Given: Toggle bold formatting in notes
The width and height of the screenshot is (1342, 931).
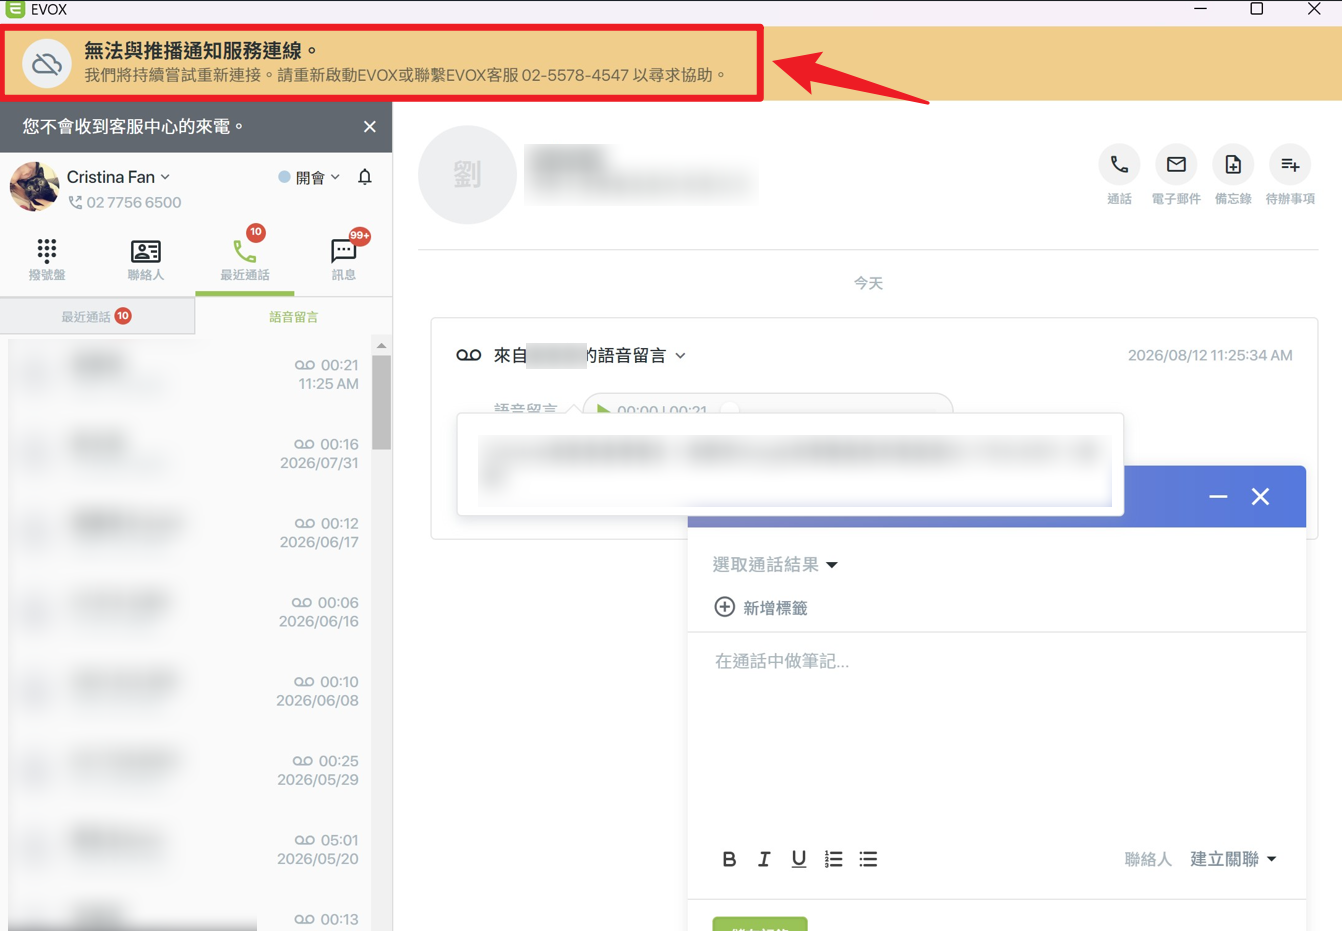Looking at the screenshot, I should point(729,859).
